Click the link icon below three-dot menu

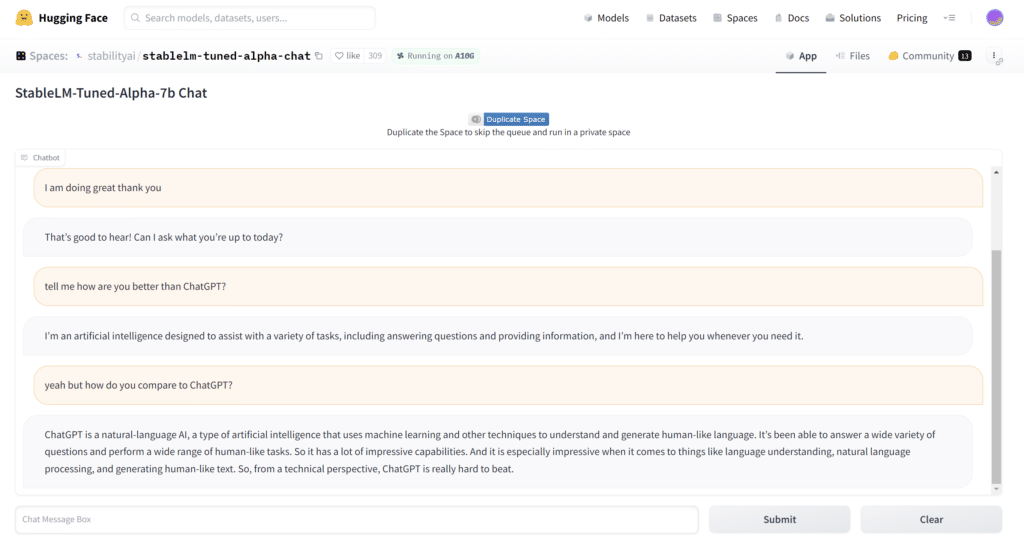[999, 62]
